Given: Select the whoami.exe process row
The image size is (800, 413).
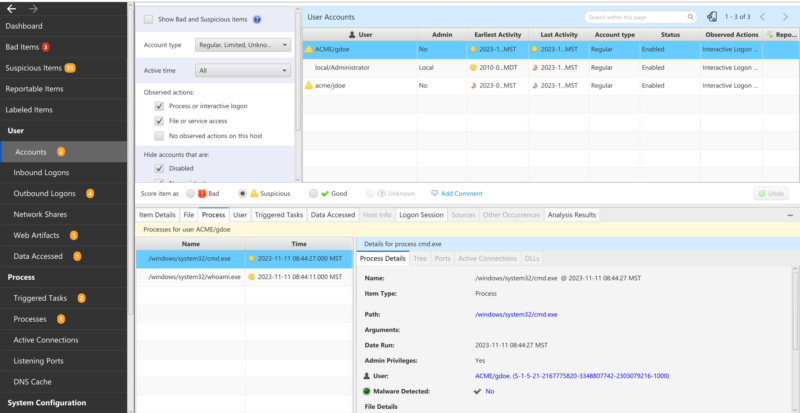Looking at the screenshot, I should pos(244,277).
